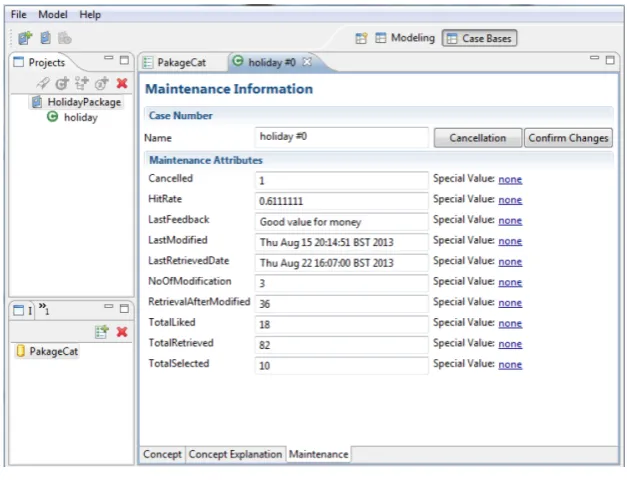Maximize the Projects panel
Image resolution: width=627 pixels, height=480 pixels.
click(x=124, y=60)
